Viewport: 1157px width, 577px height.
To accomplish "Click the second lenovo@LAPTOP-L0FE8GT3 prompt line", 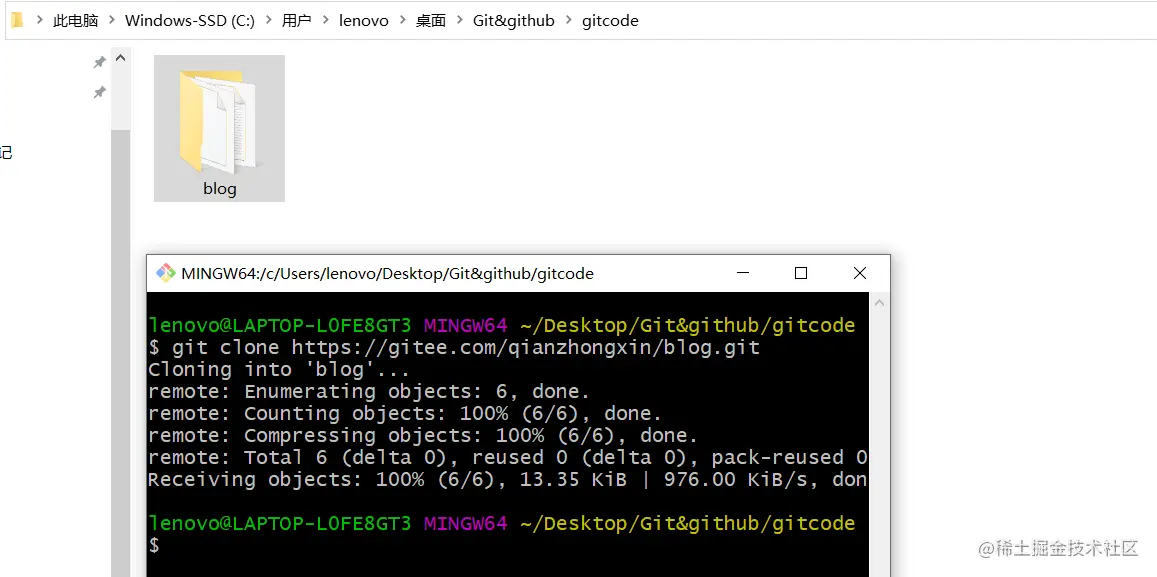I will [x=502, y=524].
